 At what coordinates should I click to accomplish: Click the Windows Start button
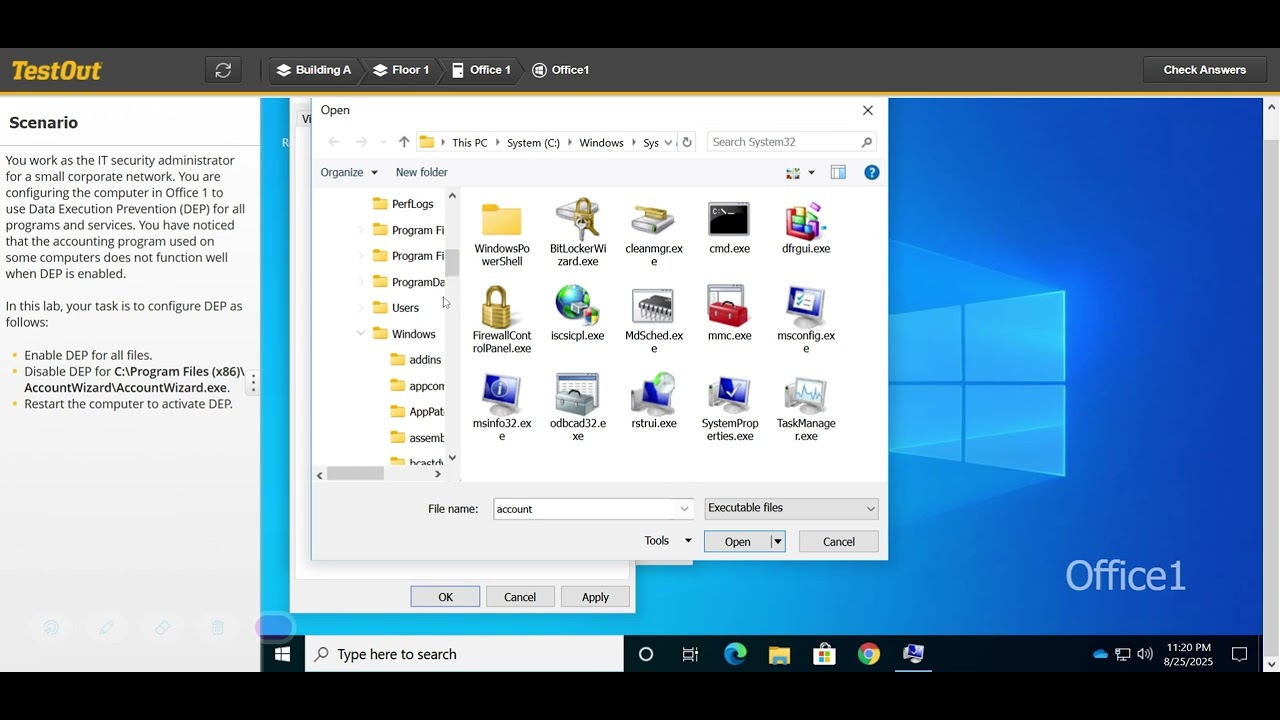(x=282, y=654)
